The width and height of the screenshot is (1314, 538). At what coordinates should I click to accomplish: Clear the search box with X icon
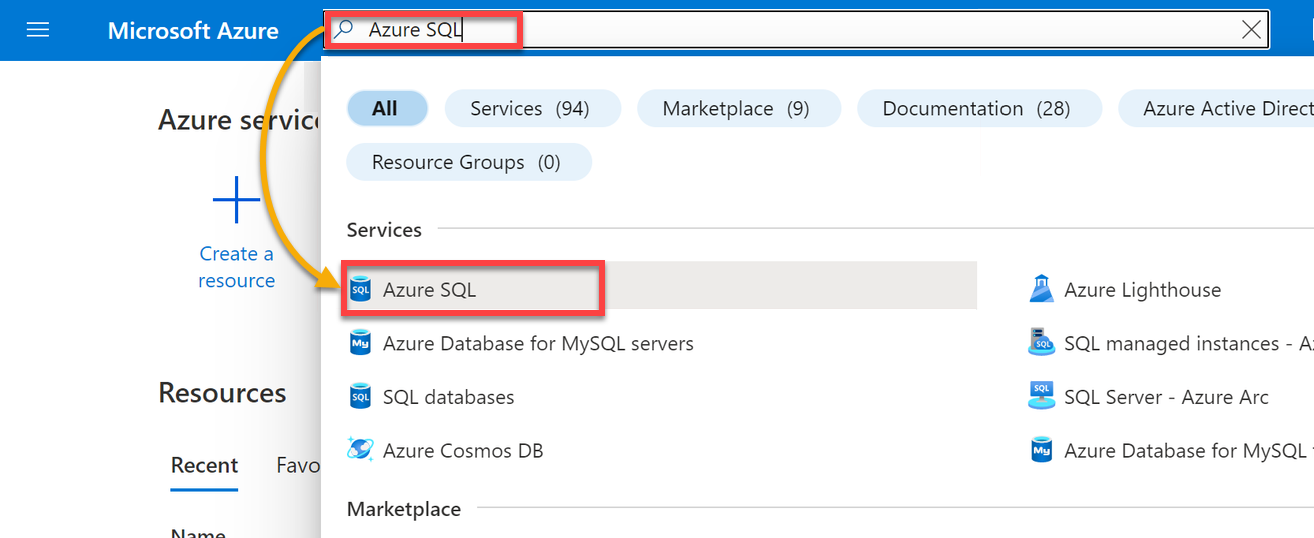click(1251, 30)
